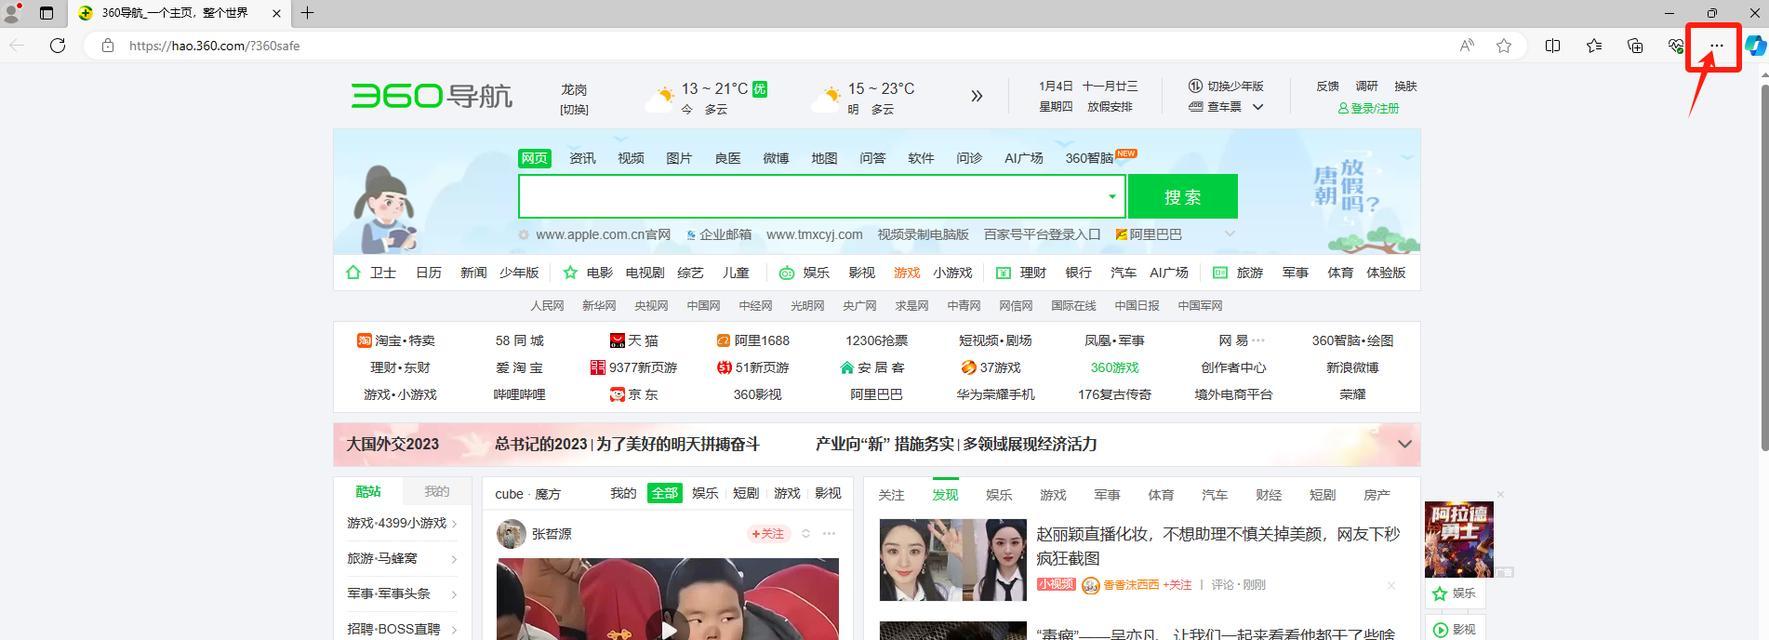Open the 人民网 news link
The width and height of the screenshot is (1769, 640).
tap(547, 306)
